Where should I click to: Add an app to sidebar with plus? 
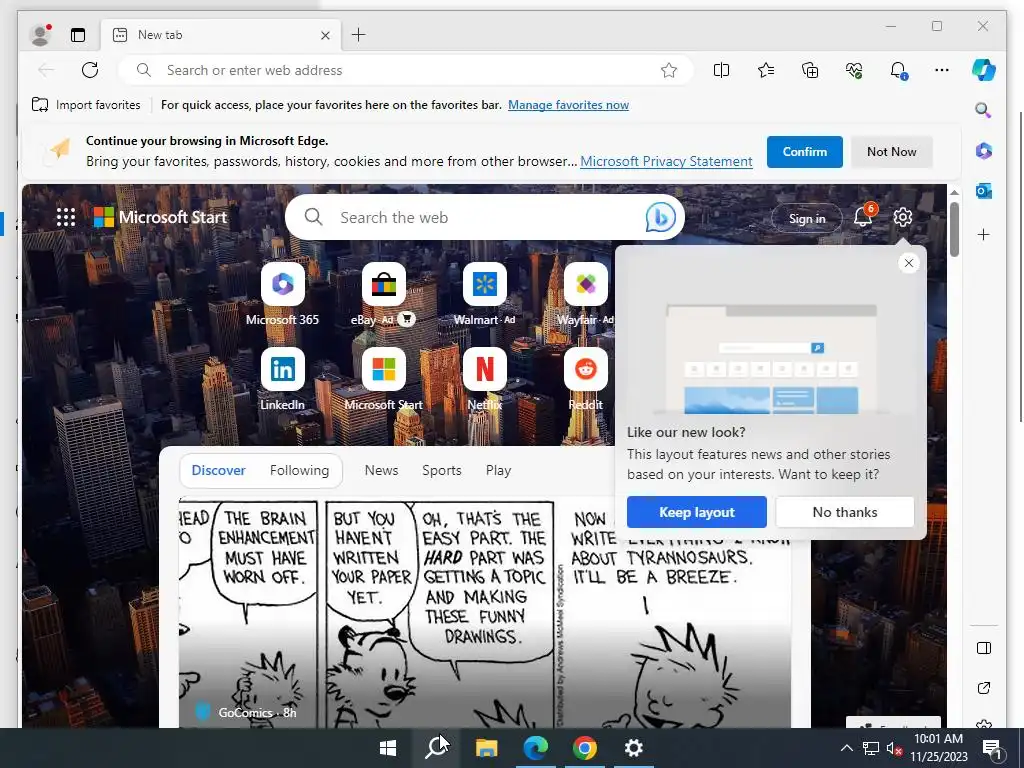984,234
